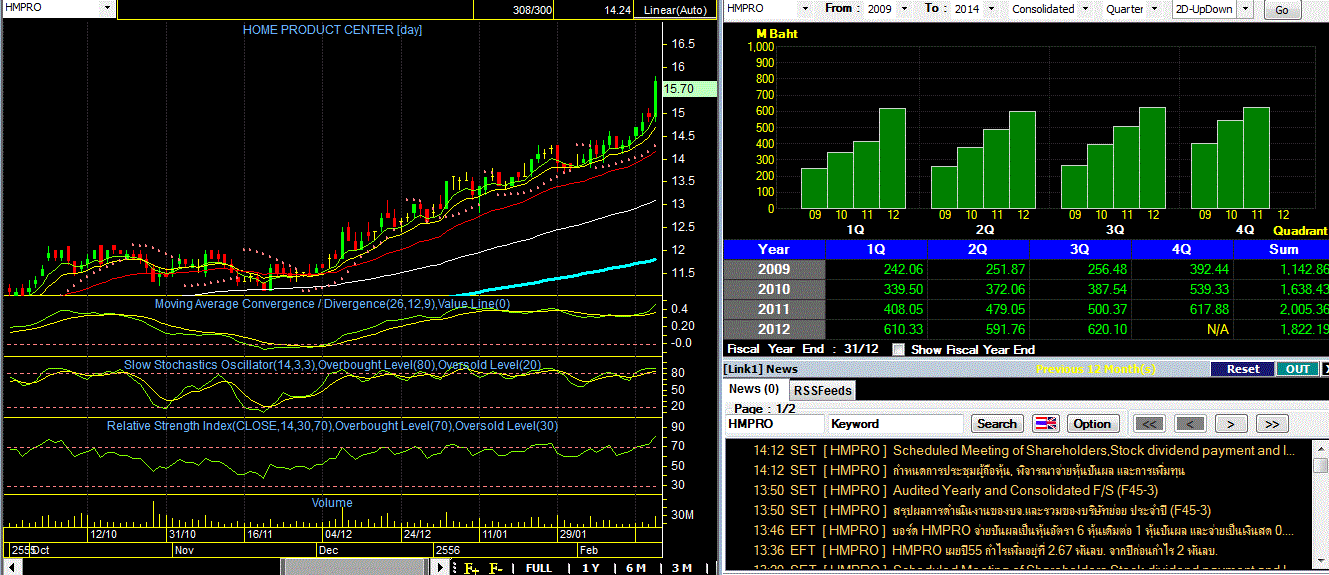
Task: Select the 2010 year row
Action: (774, 289)
